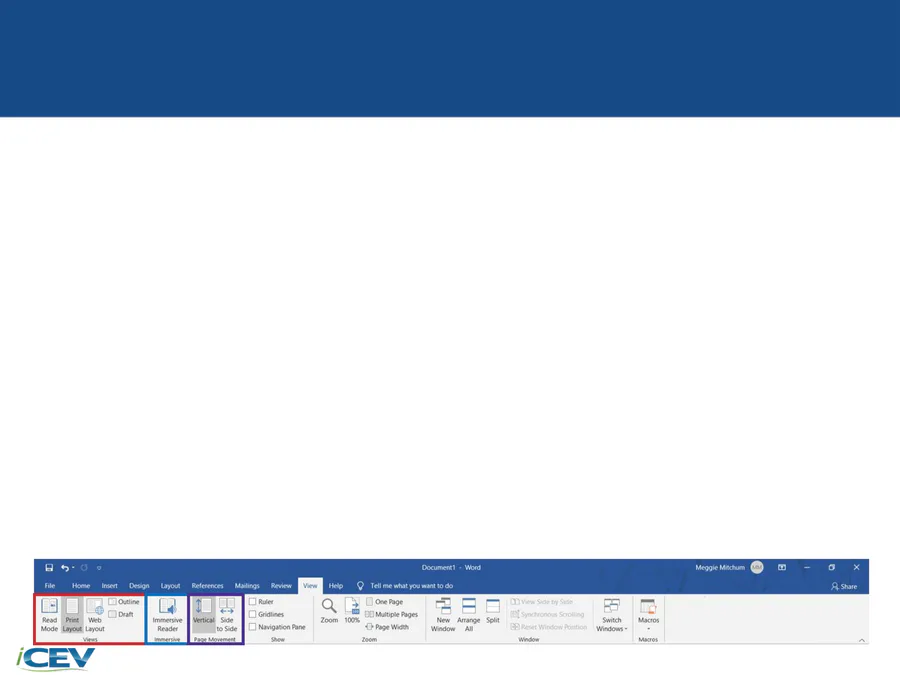Open the References tab

pos(207,586)
